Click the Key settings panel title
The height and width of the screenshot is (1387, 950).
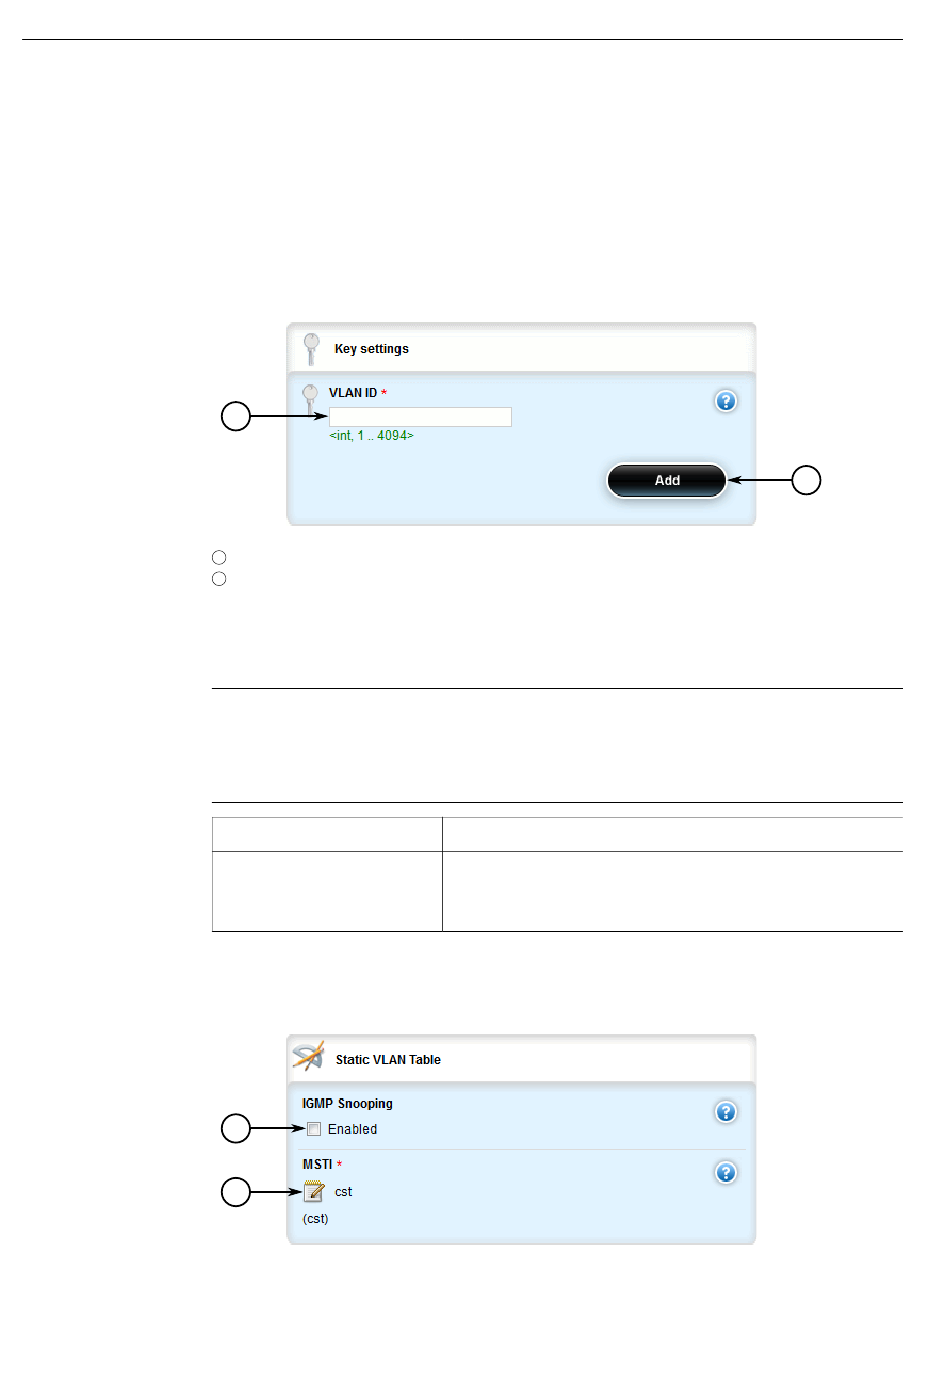371,349
